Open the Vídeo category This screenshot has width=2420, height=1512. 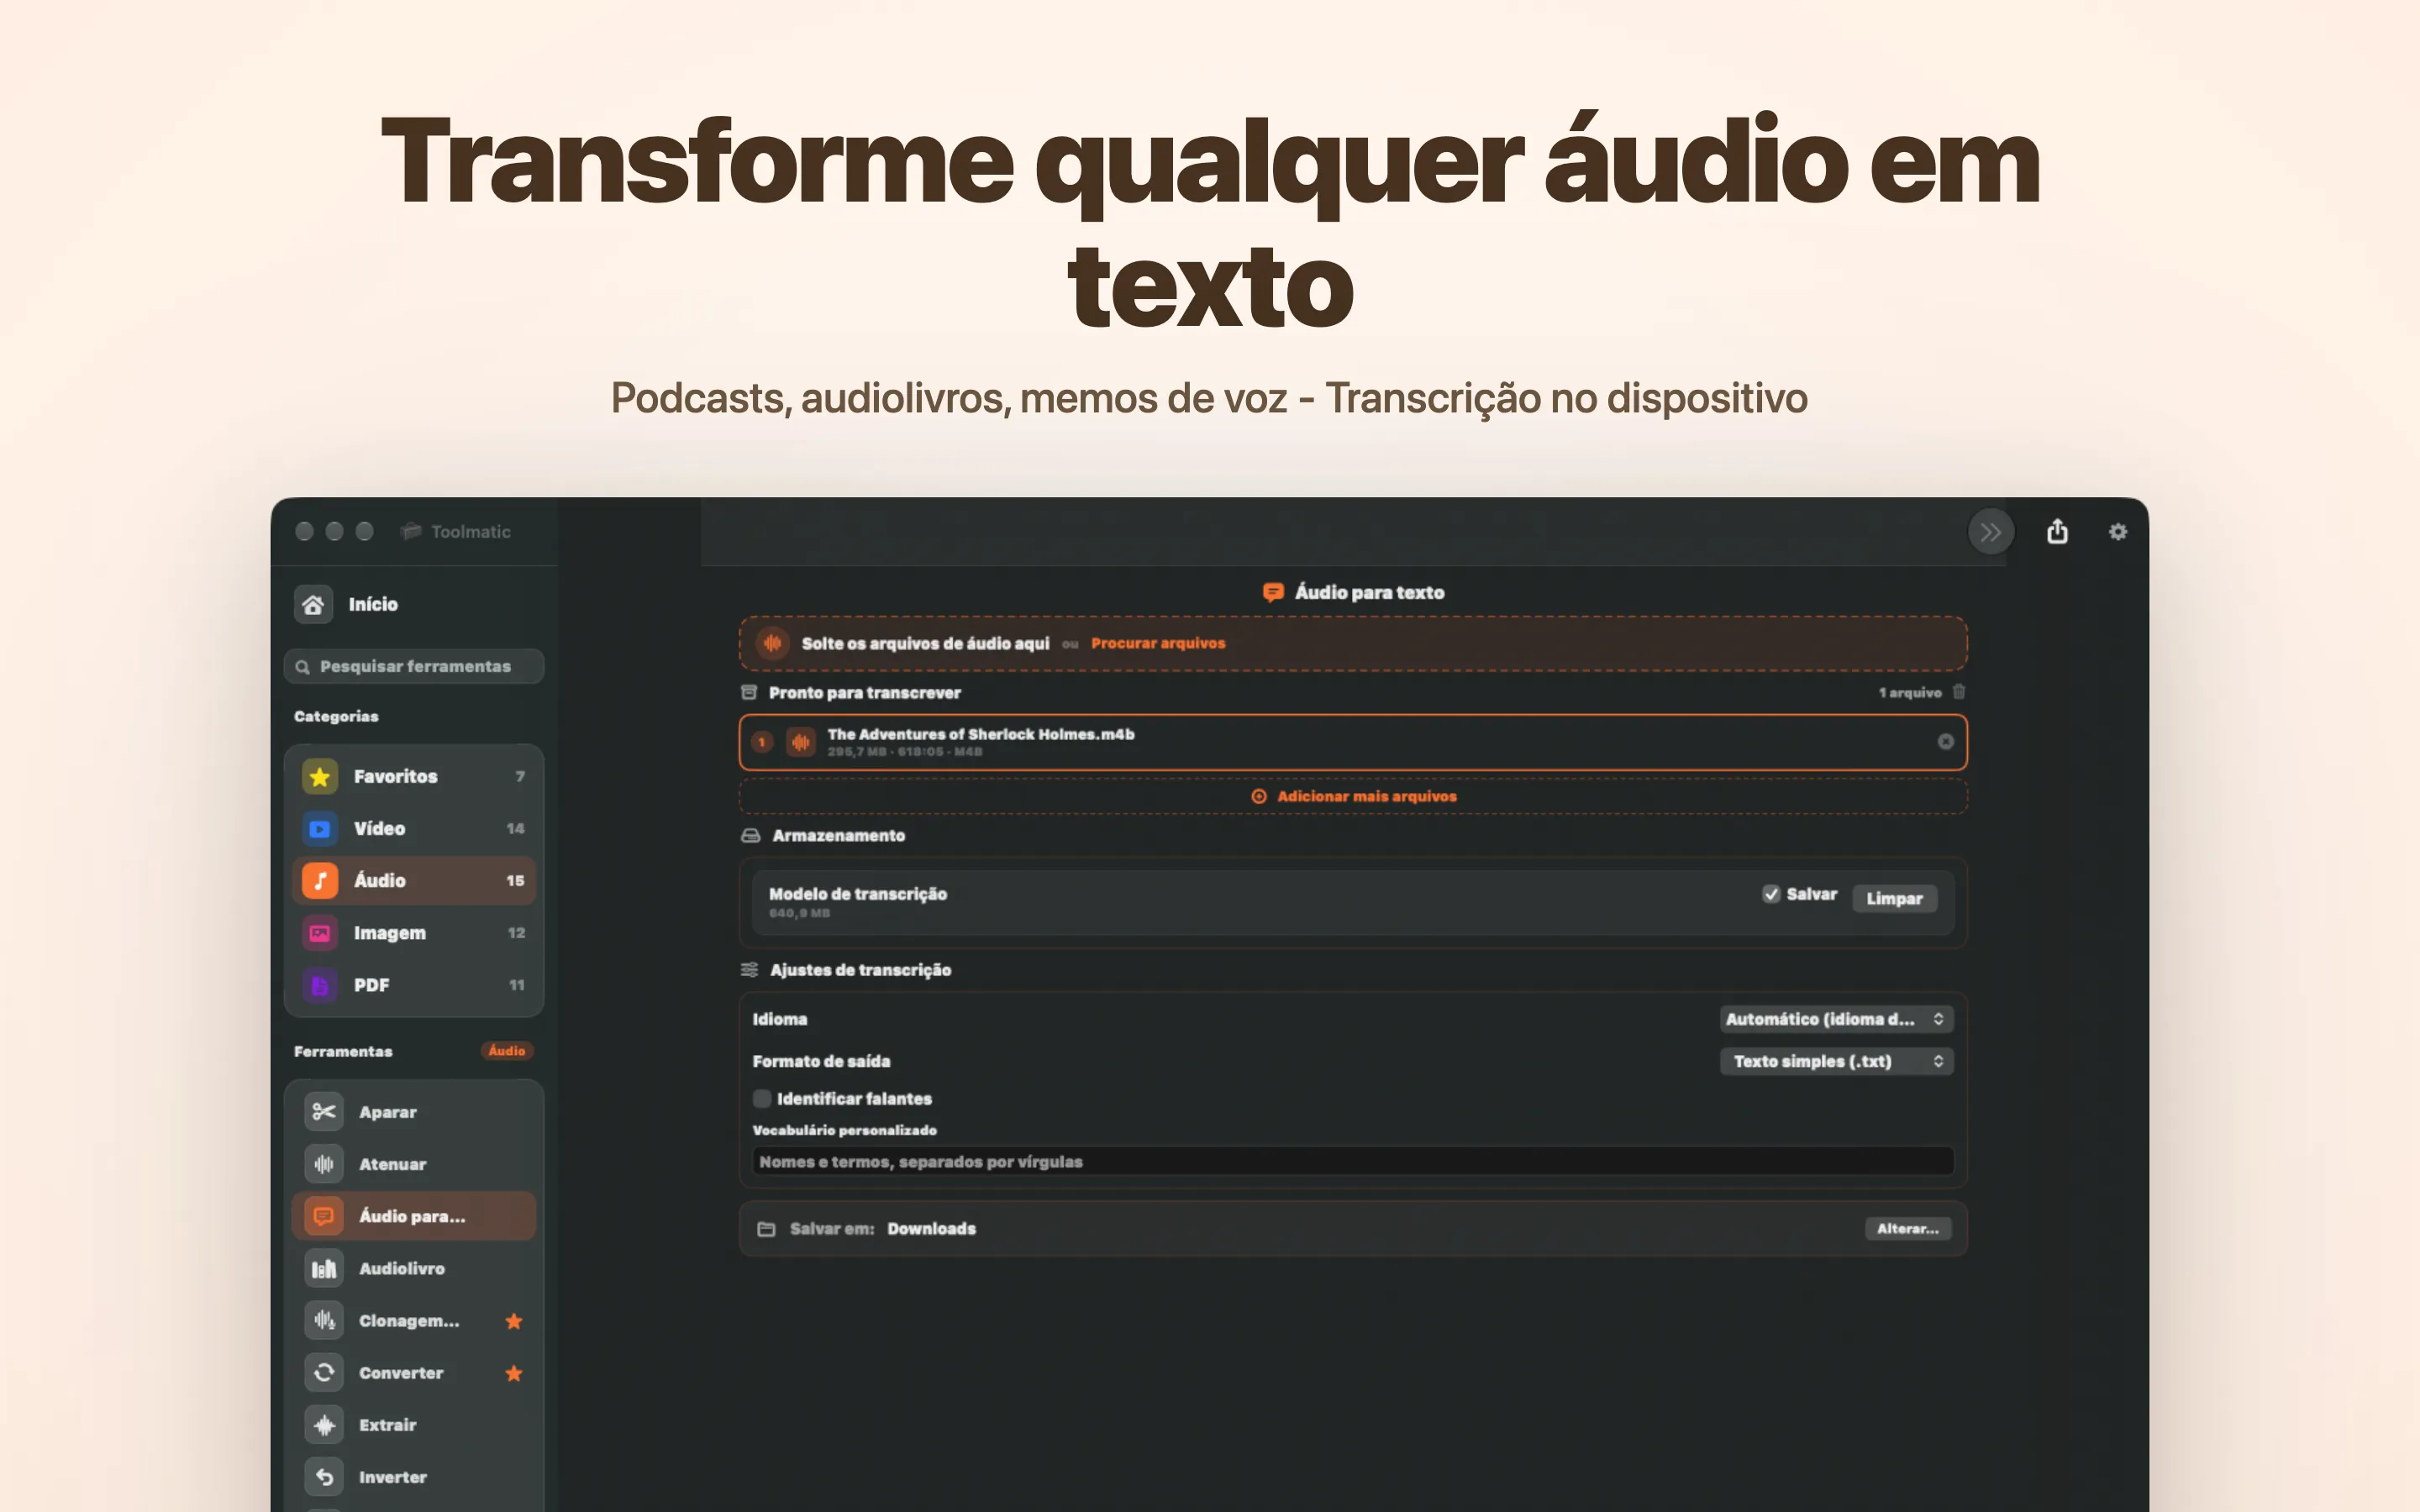click(x=414, y=828)
